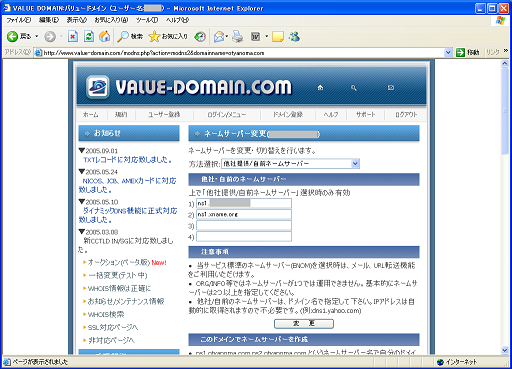512x369 pixels.
Task: Click the Back arrow toolbar icon
Action: [12, 36]
